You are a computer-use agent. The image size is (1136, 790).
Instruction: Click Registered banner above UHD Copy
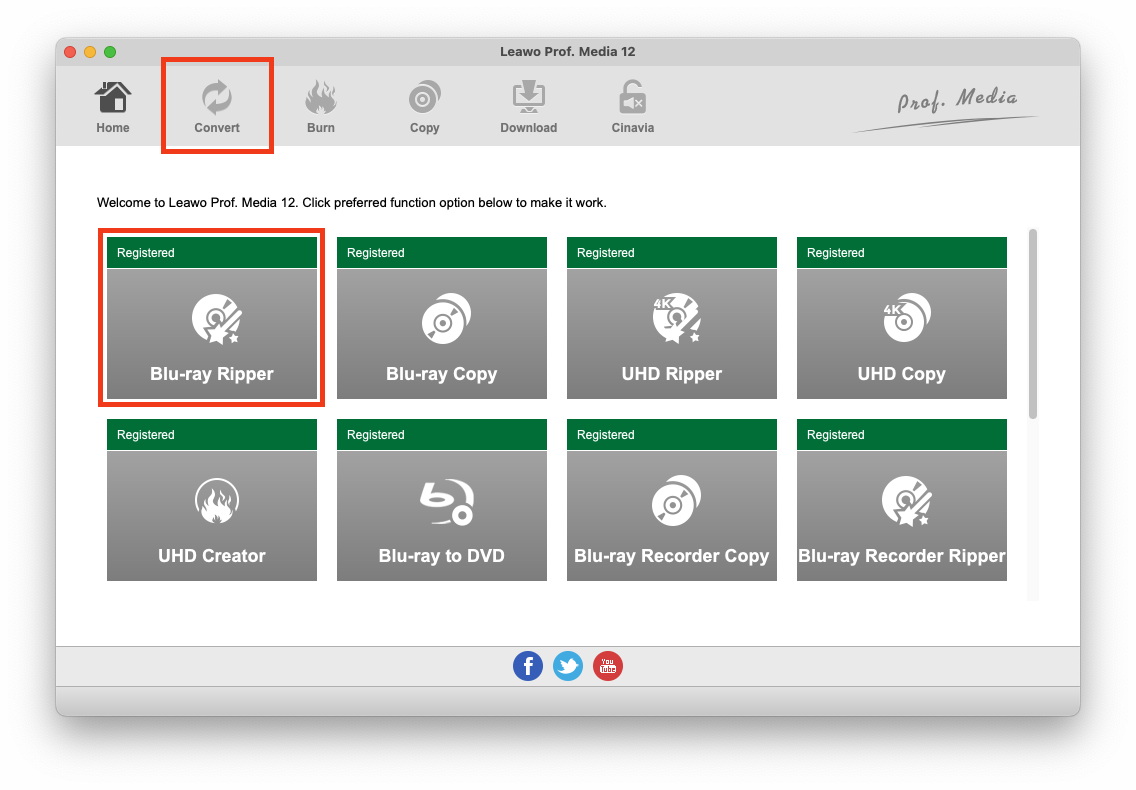[902, 252]
